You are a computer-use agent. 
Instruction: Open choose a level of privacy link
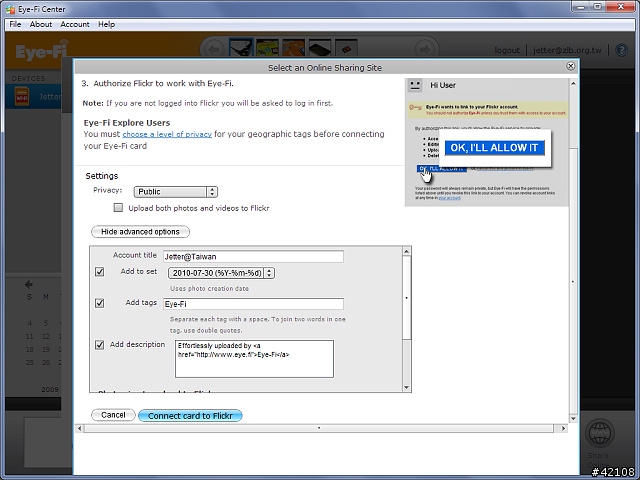pyautogui.click(x=167, y=134)
